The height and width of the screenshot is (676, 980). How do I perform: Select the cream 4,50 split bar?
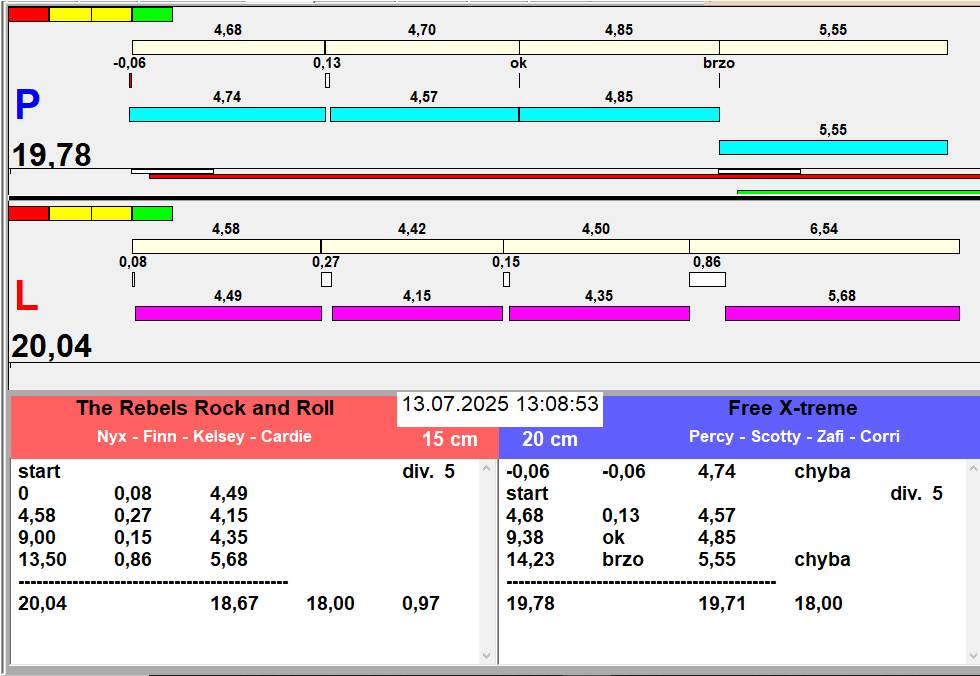(x=597, y=246)
